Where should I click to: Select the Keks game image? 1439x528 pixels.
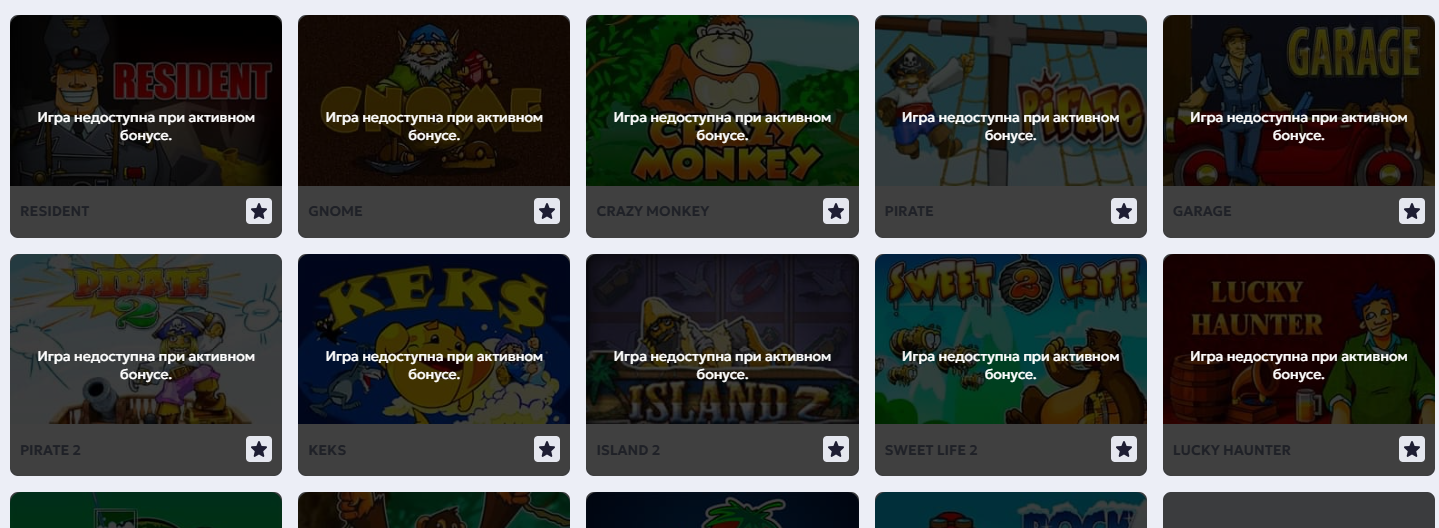coord(434,339)
